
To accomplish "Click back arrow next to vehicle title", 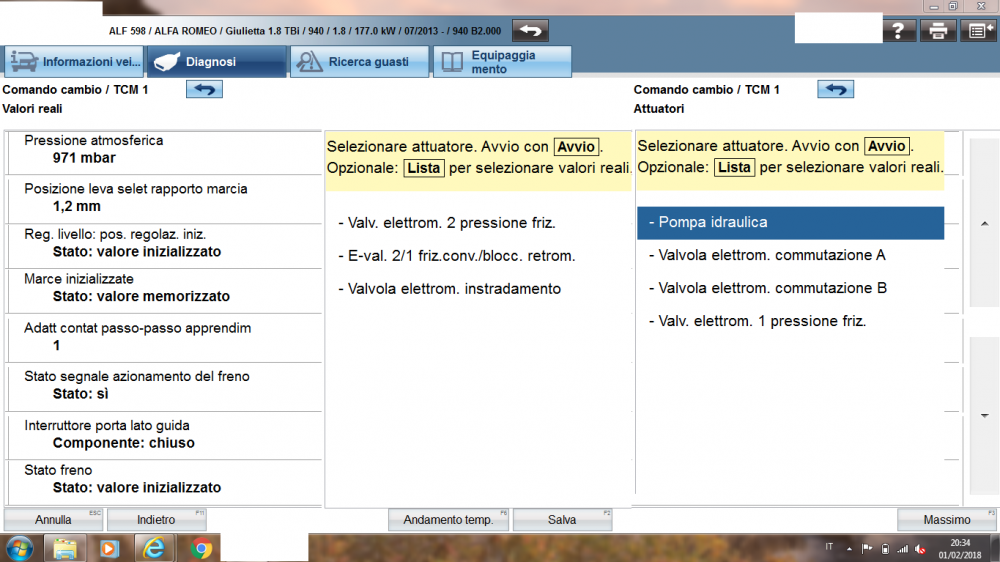I will pyautogui.click(x=531, y=31).
